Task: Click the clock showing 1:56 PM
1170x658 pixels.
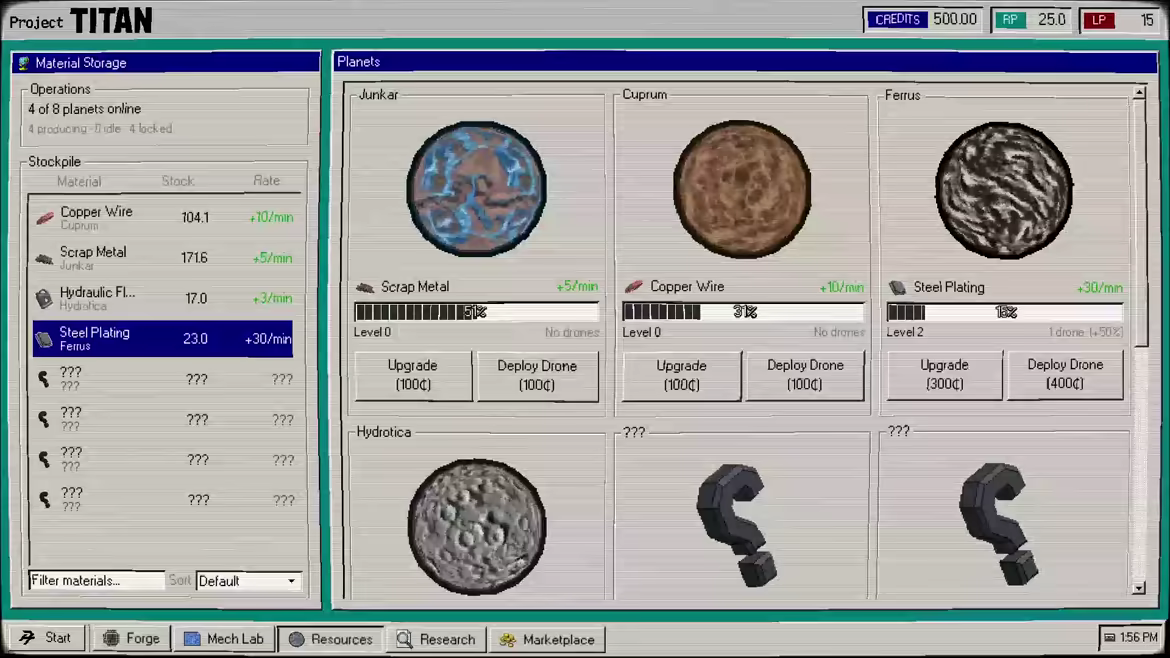Action: tap(1131, 638)
